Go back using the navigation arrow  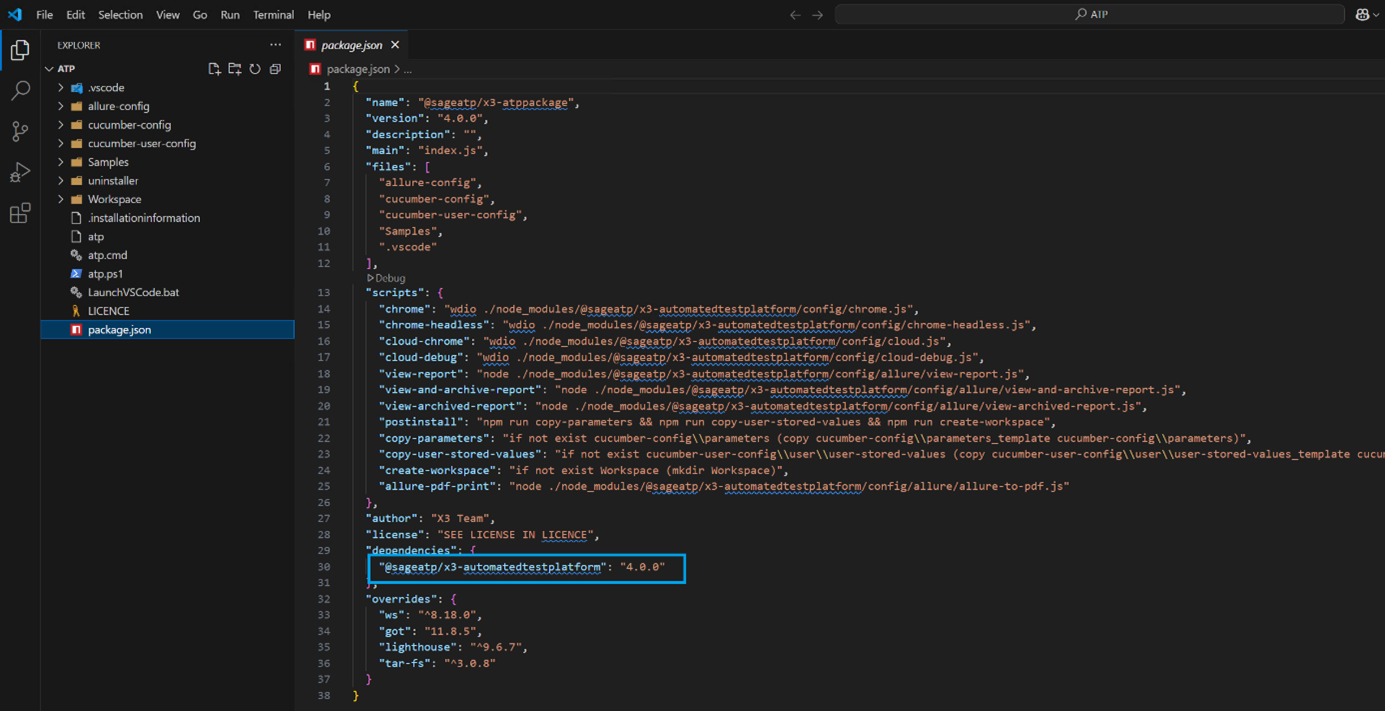(x=795, y=15)
